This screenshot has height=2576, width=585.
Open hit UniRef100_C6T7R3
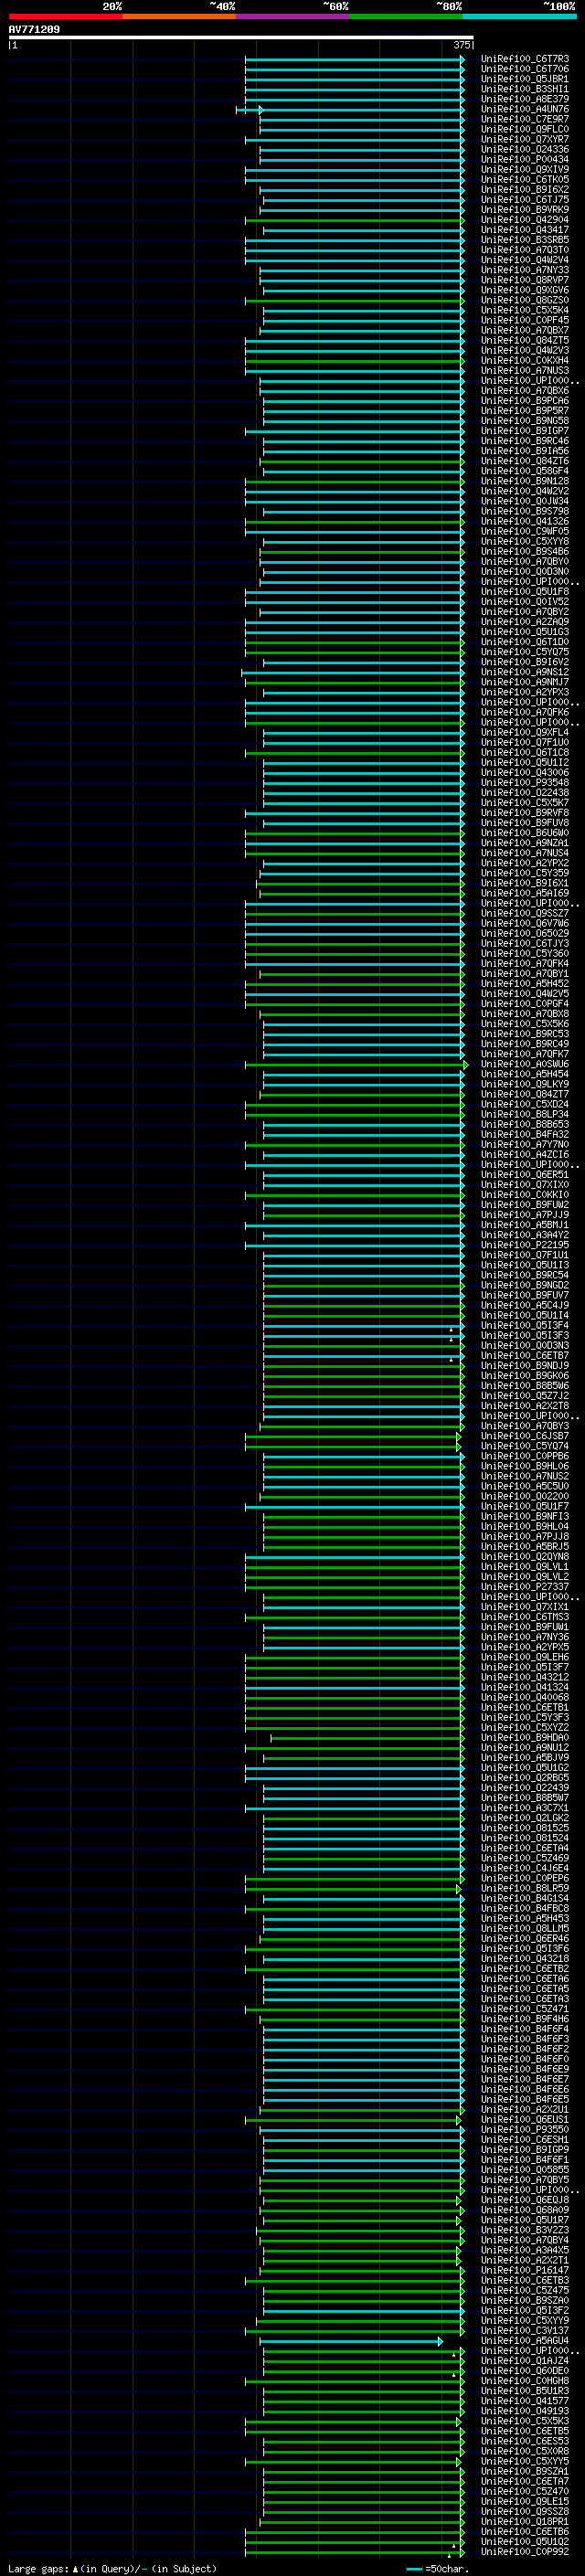click(524, 59)
